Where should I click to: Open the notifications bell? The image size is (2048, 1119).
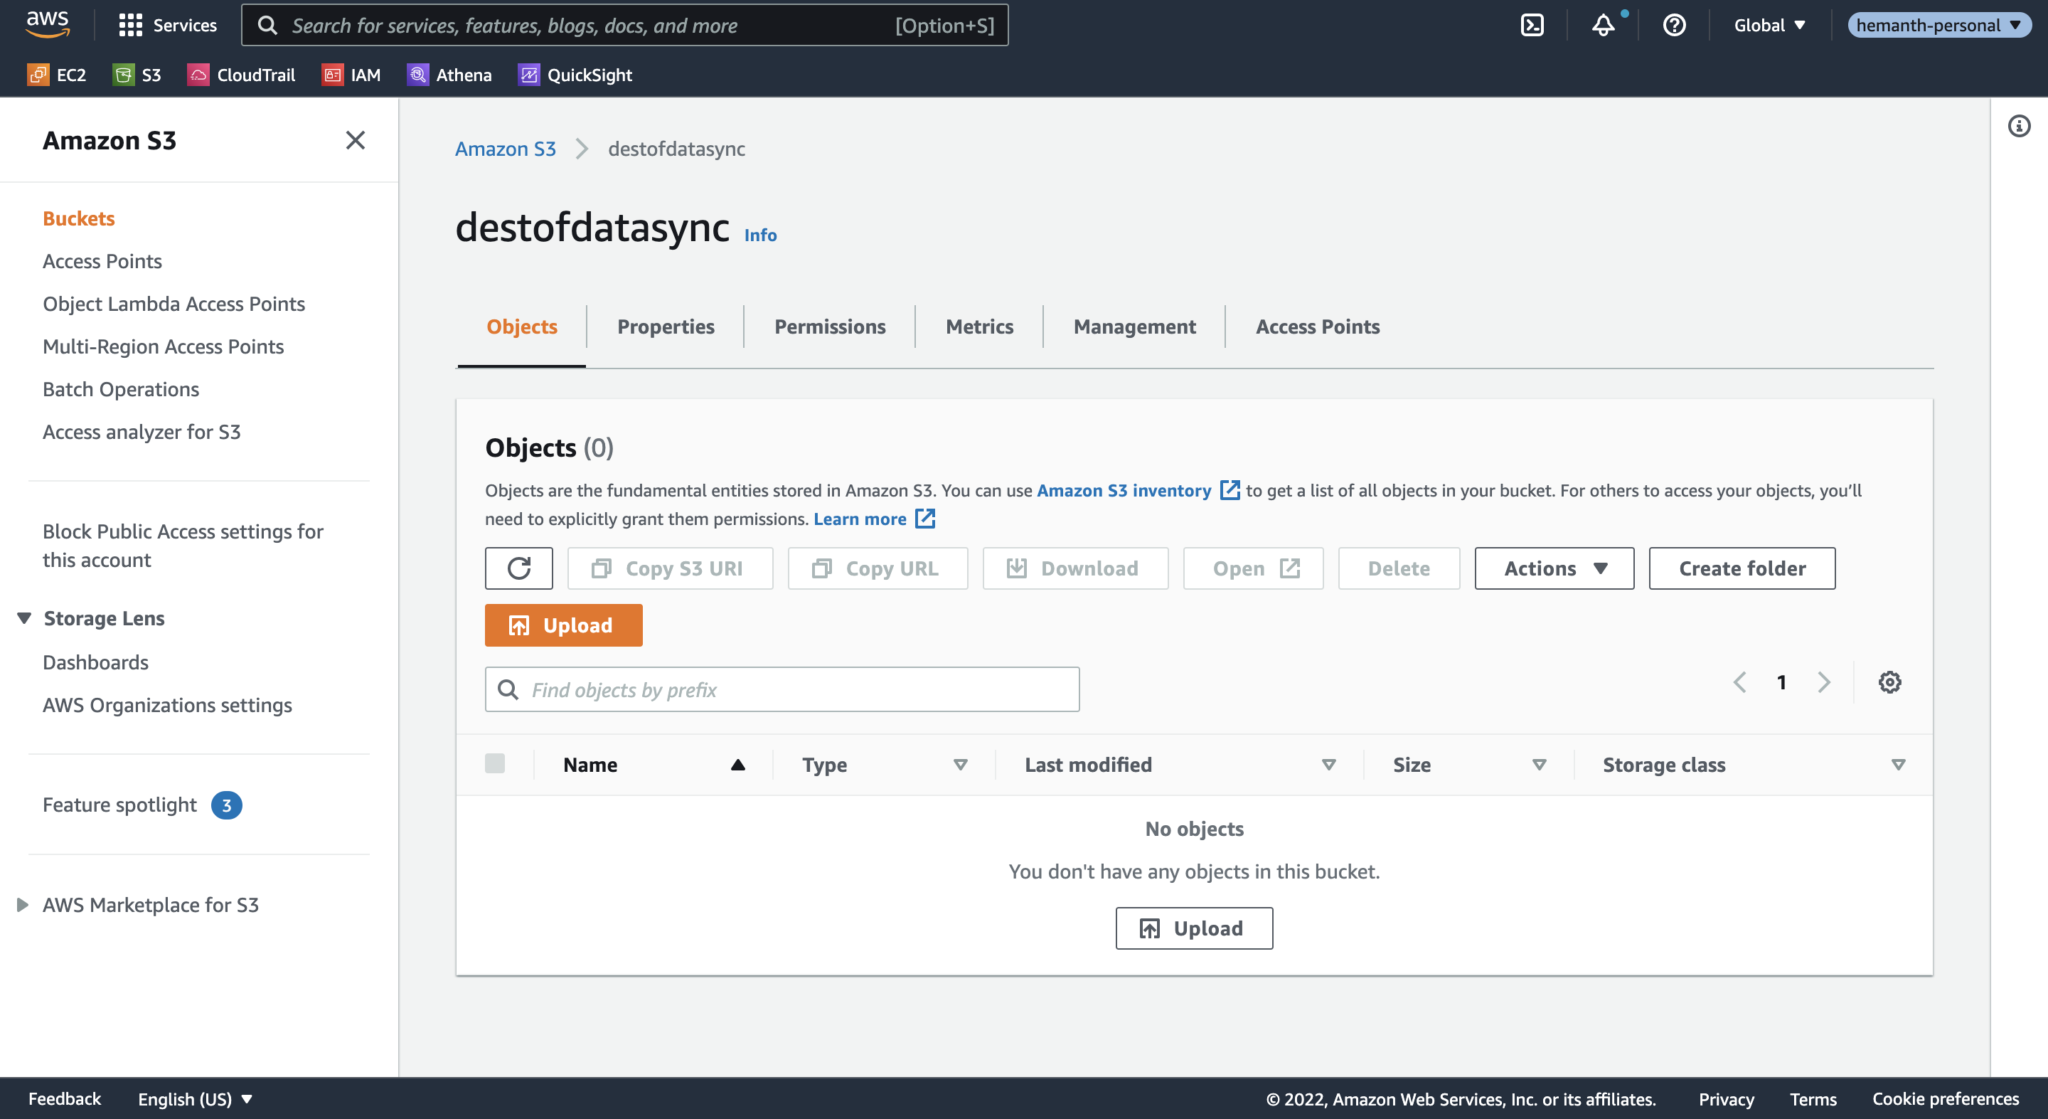pyautogui.click(x=1604, y=25)
